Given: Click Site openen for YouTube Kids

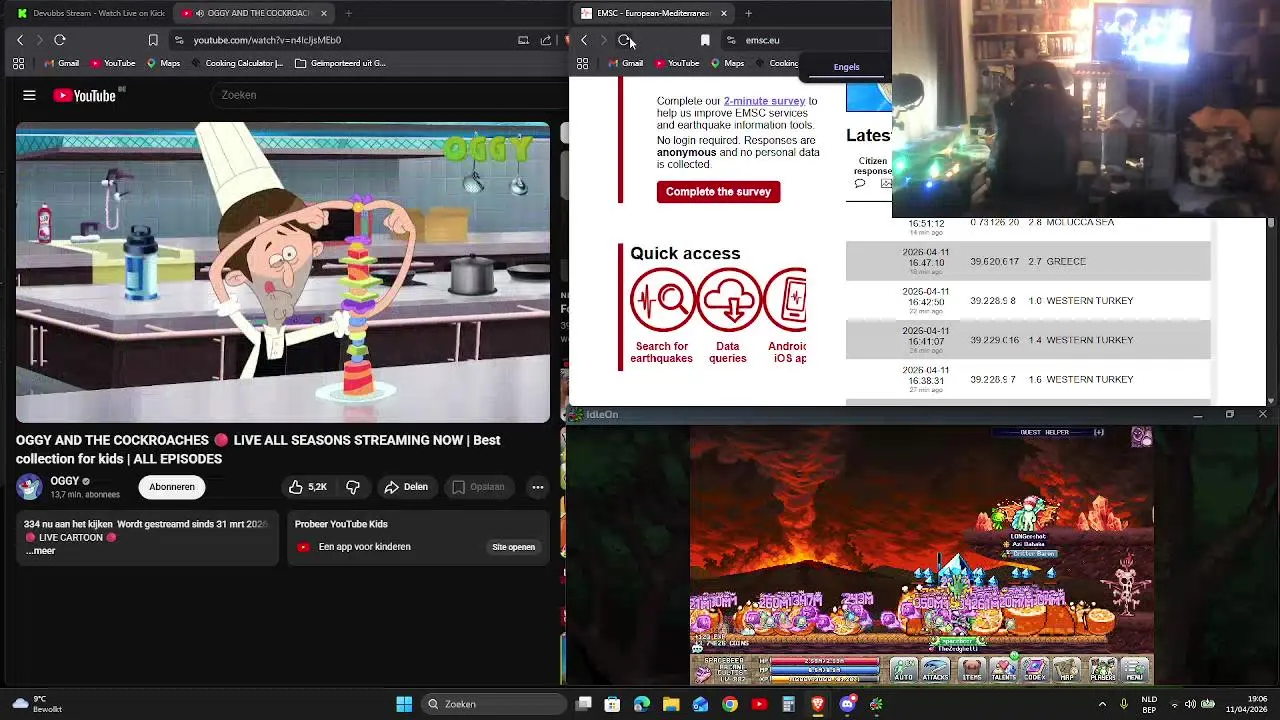Looking at the screenshot, I should 513,547.
